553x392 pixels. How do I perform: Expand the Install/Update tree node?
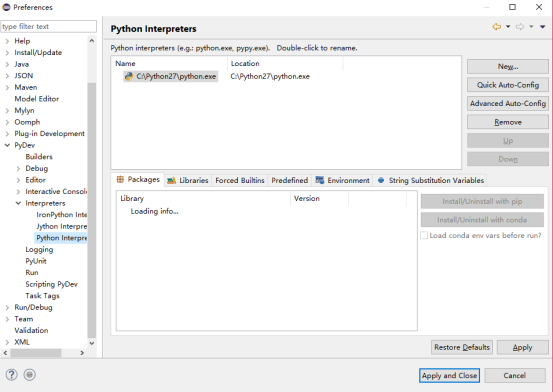(x=7, y=53)
